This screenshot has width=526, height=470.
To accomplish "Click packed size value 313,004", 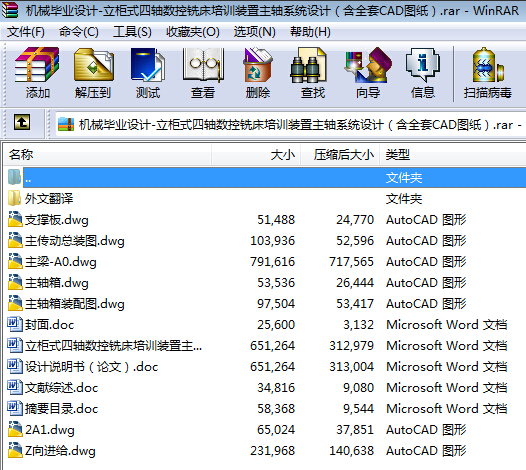I will [x=351, y=367].
